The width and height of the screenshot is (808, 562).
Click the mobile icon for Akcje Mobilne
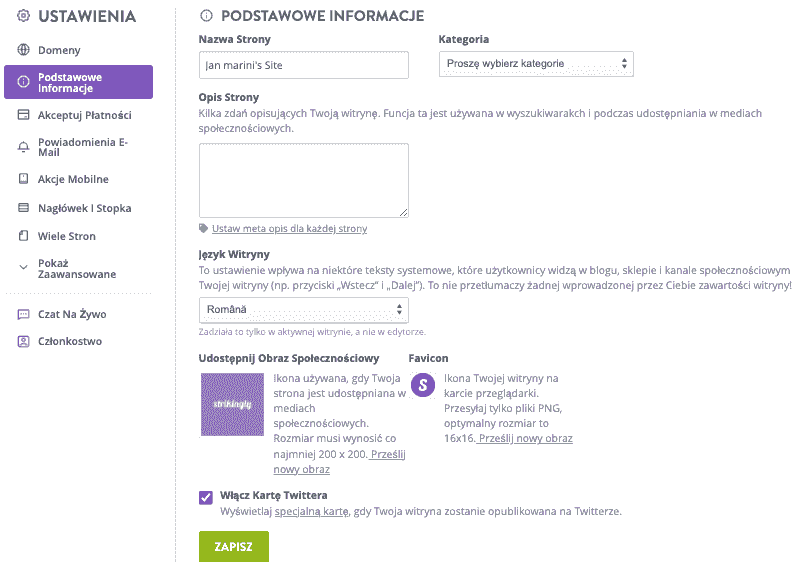23,179
